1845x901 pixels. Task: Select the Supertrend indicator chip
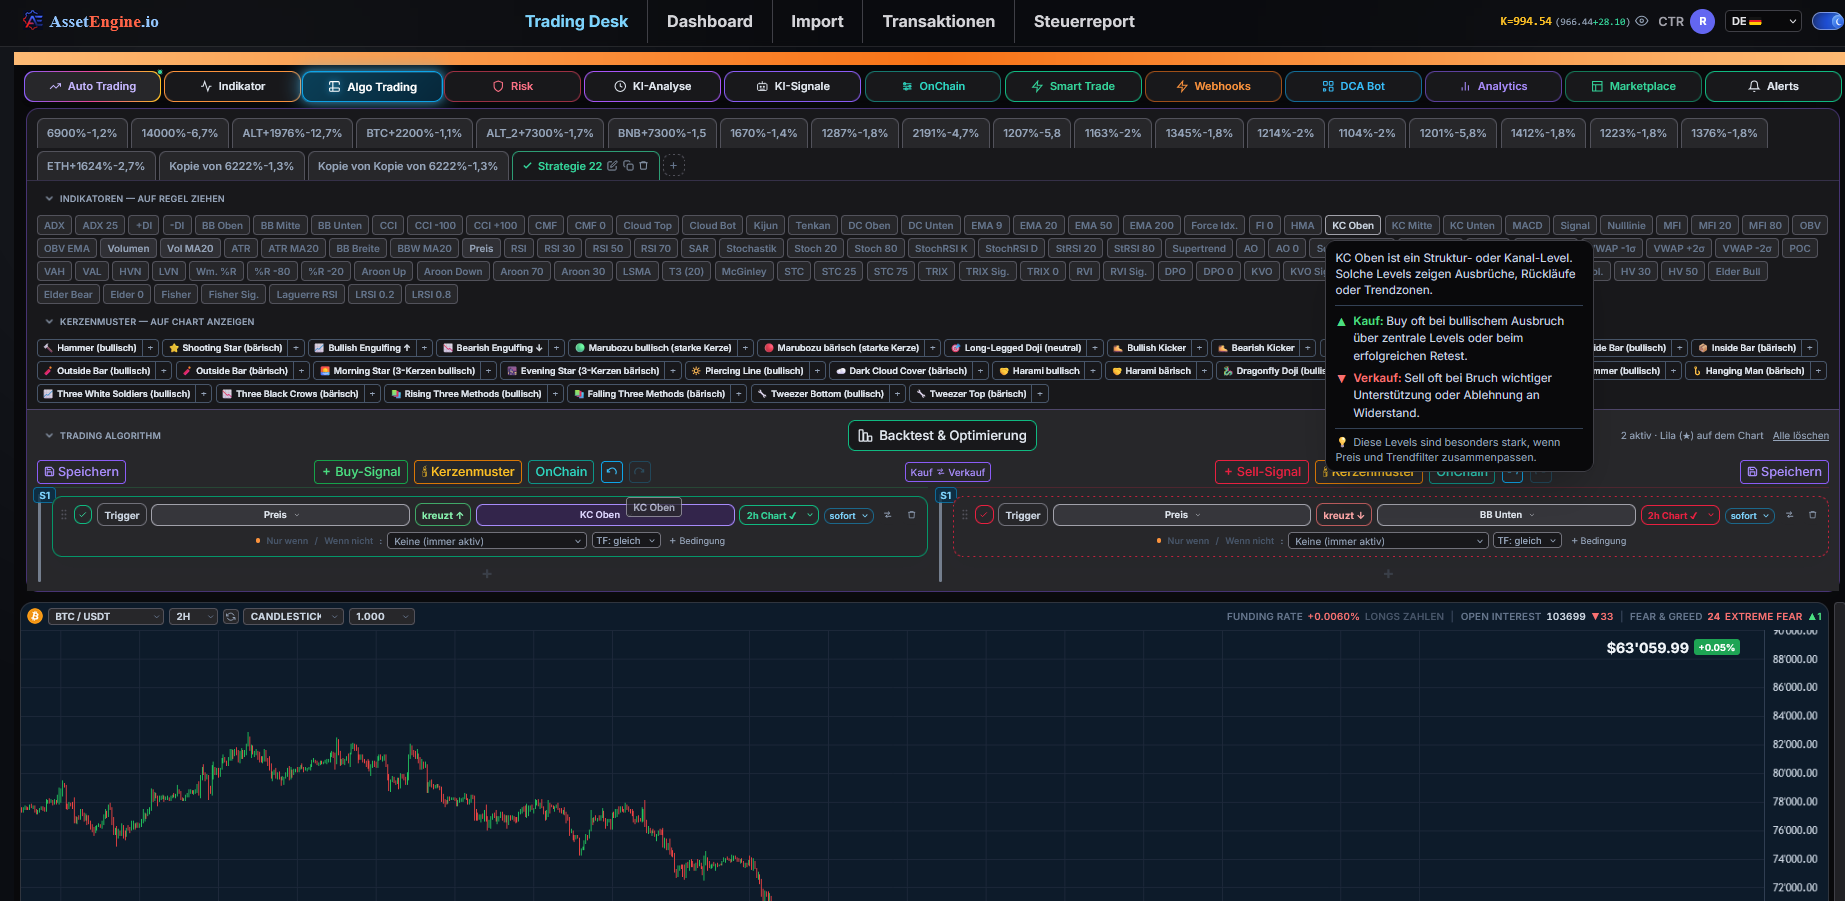tap(1199, 249)
